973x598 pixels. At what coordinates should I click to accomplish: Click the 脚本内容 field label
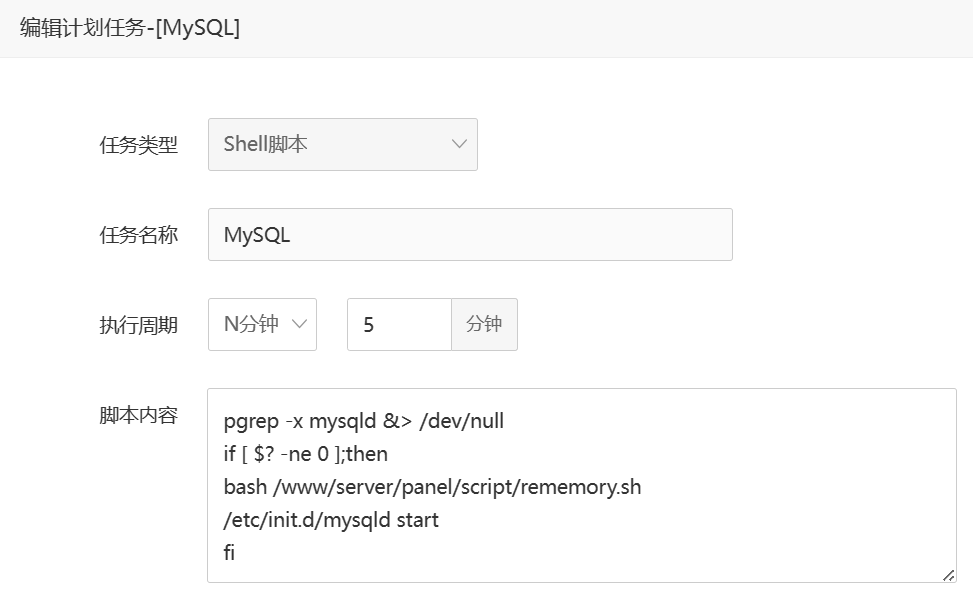(x=139, y=416)
